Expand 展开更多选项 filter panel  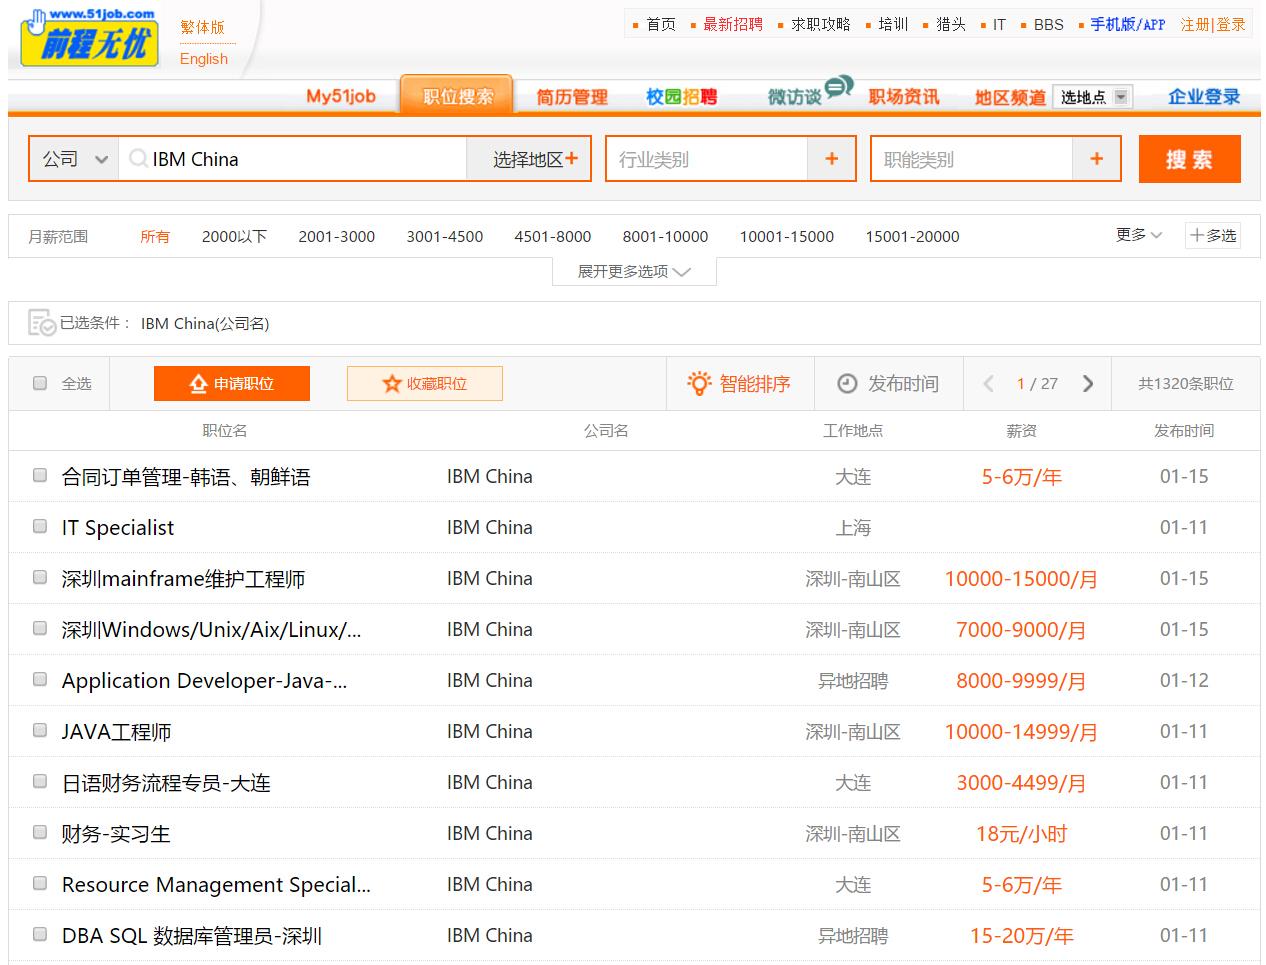click(x=634, y=271)
